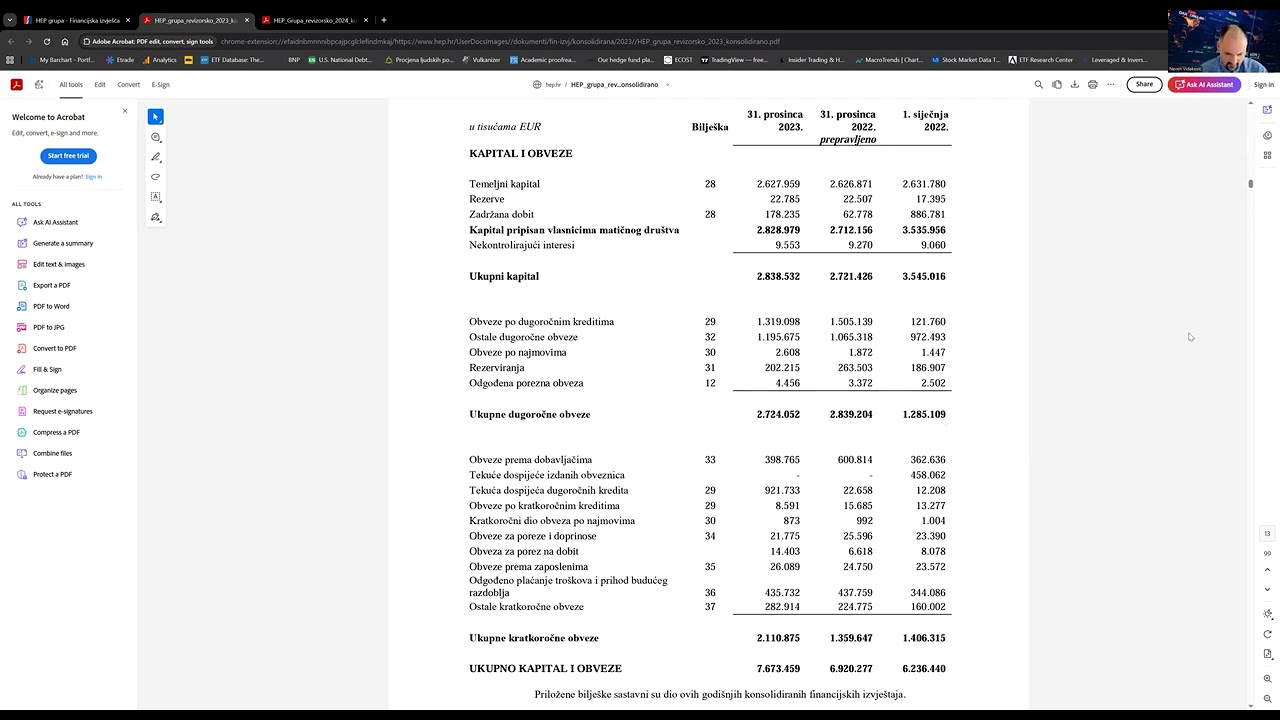Open the Organize pages tool
This screenshot has width=1280, height=720.
[x=55, y=390]
